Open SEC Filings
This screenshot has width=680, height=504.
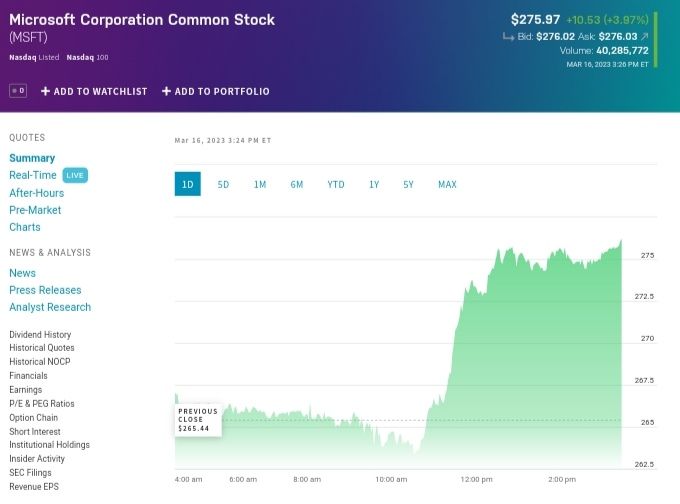coord(30,473)
